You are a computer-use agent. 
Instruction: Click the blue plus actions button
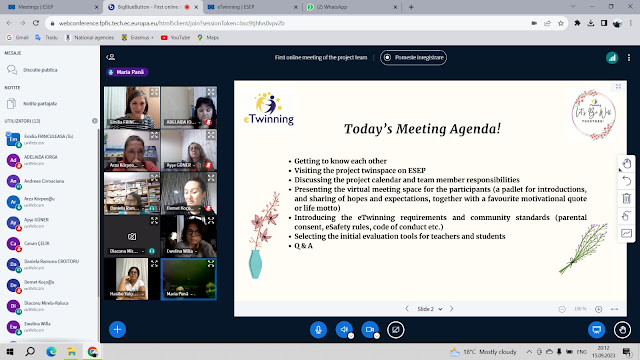117,329
